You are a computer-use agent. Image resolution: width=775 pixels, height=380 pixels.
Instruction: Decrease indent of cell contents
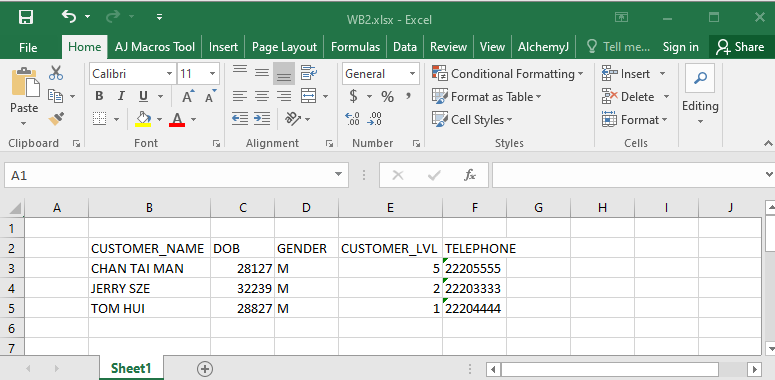click(x=240, y=119)
